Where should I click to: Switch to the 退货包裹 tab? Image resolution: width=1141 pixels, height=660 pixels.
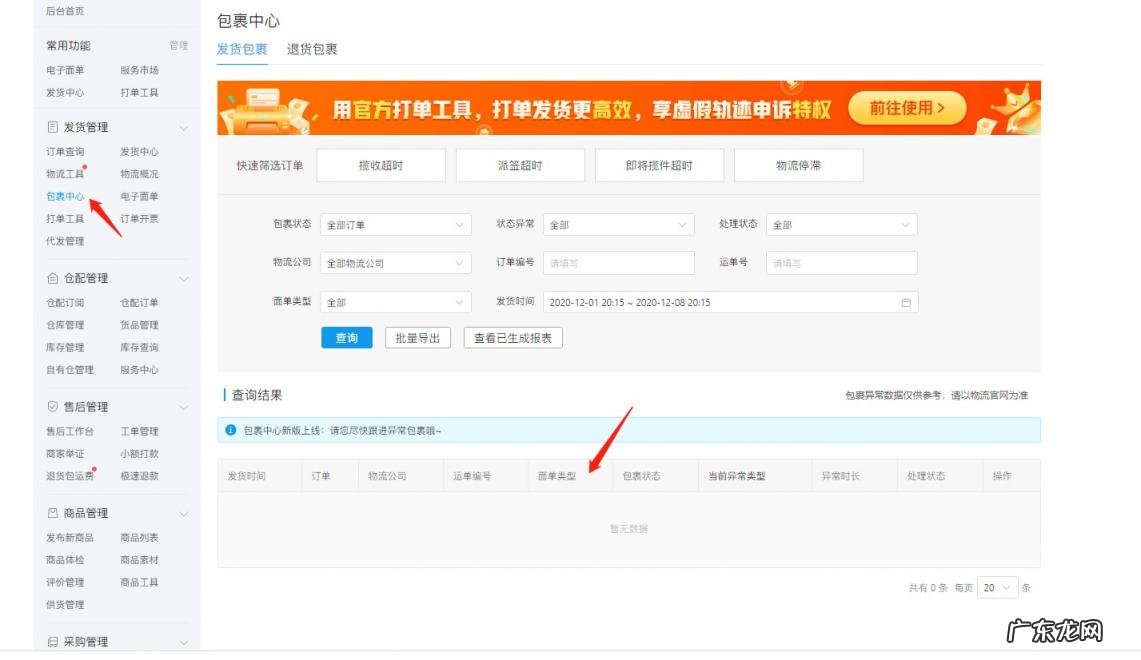[x=312, y=48]
